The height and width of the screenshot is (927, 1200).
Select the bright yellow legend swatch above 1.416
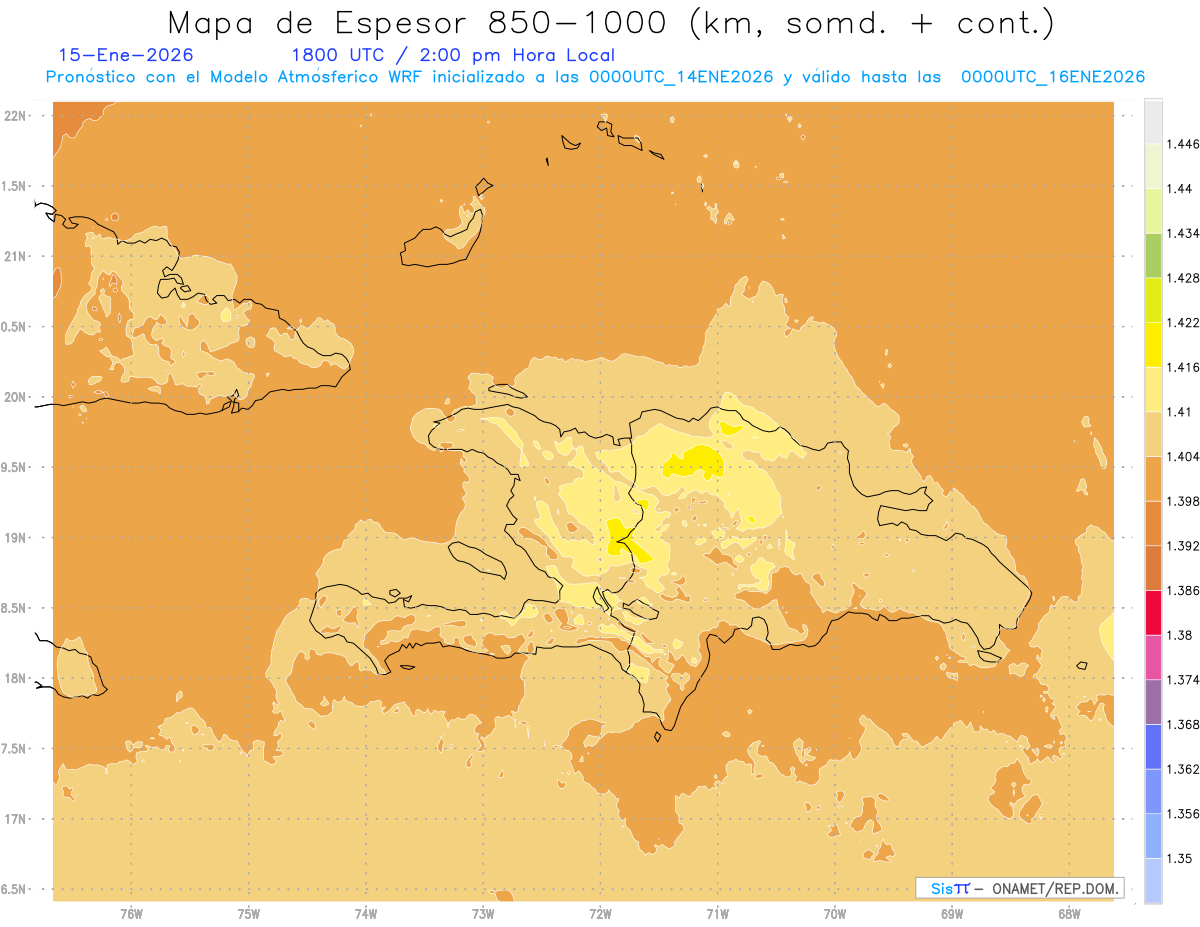pos(1153,344)
